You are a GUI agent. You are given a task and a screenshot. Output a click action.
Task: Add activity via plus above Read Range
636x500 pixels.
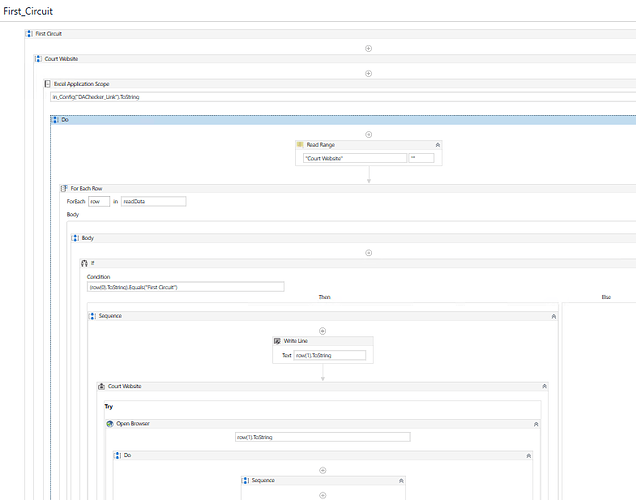[368, 135]
